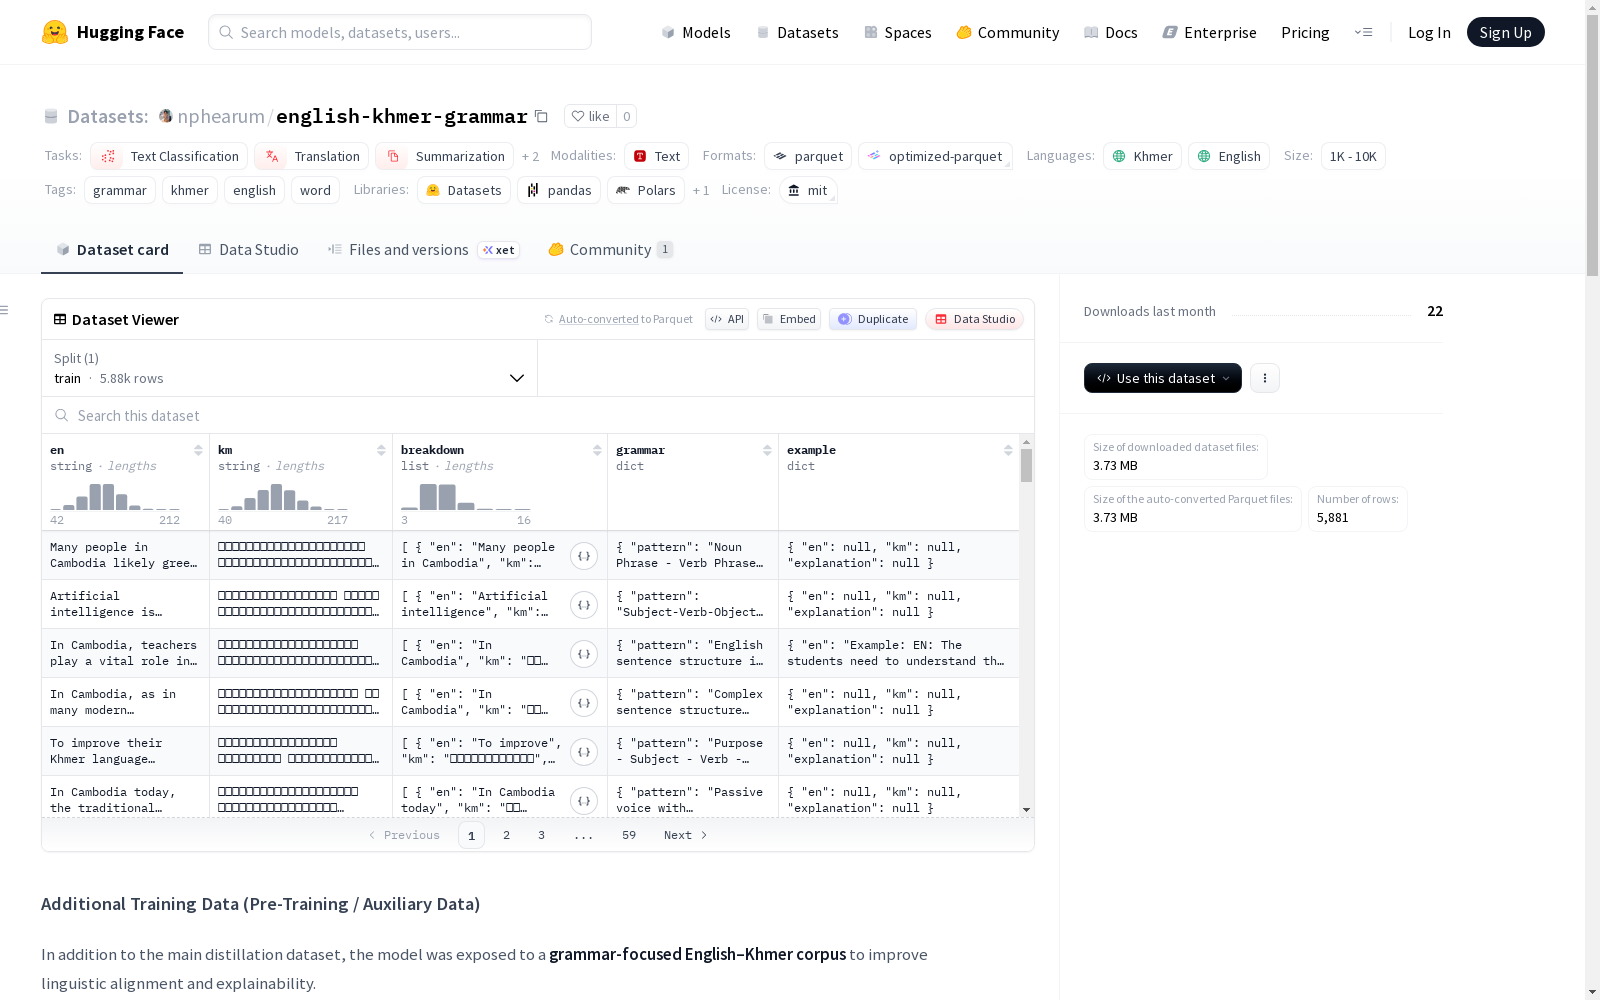Click the nphearum user avatar
The width and height of the screenshot is (1600, 1000).
[166, 116]
